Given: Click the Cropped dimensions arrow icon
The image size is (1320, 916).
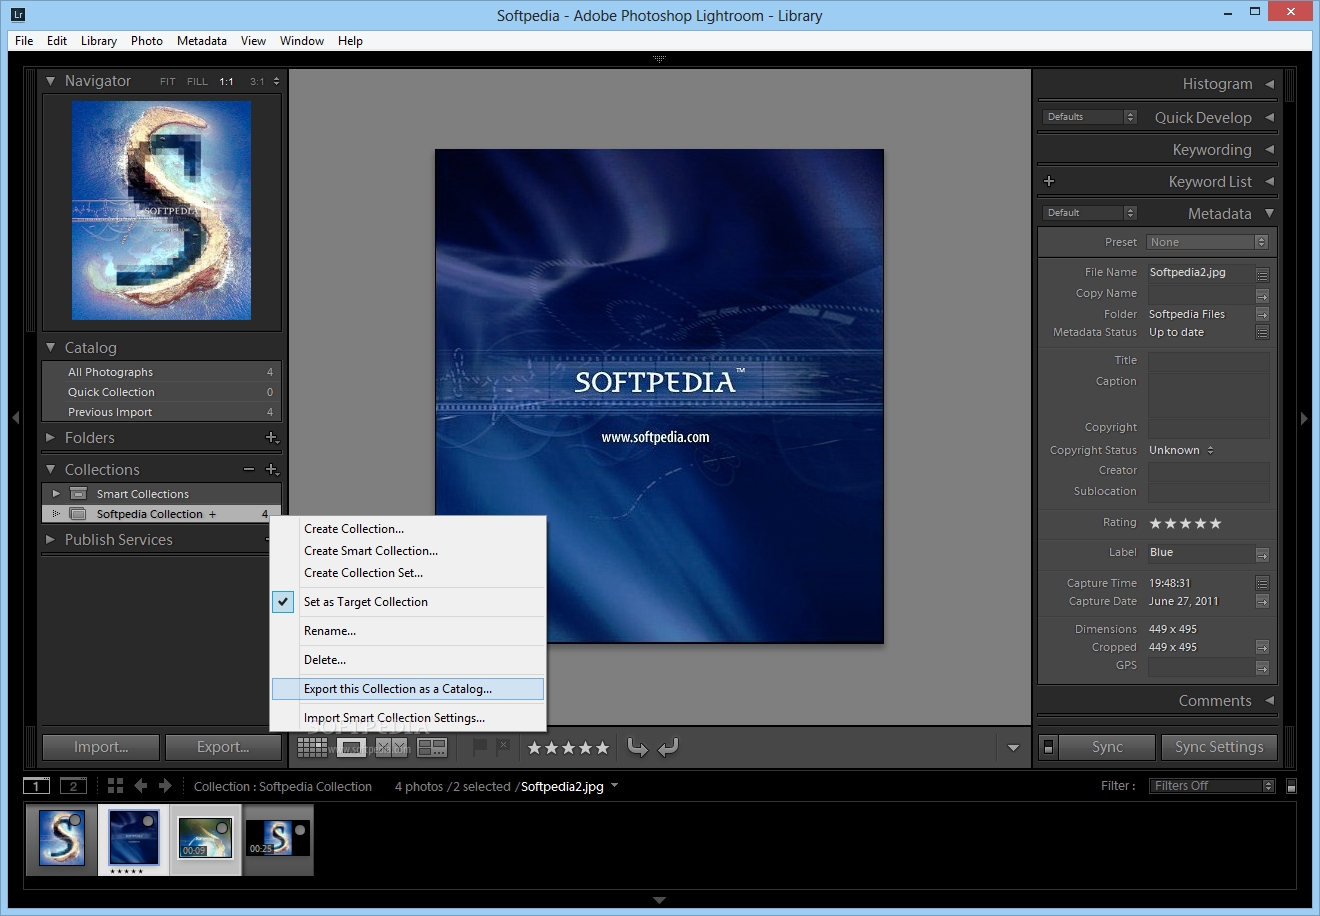Looking at the screenshot, I should pyautogui.click(x=1262, y=647).
